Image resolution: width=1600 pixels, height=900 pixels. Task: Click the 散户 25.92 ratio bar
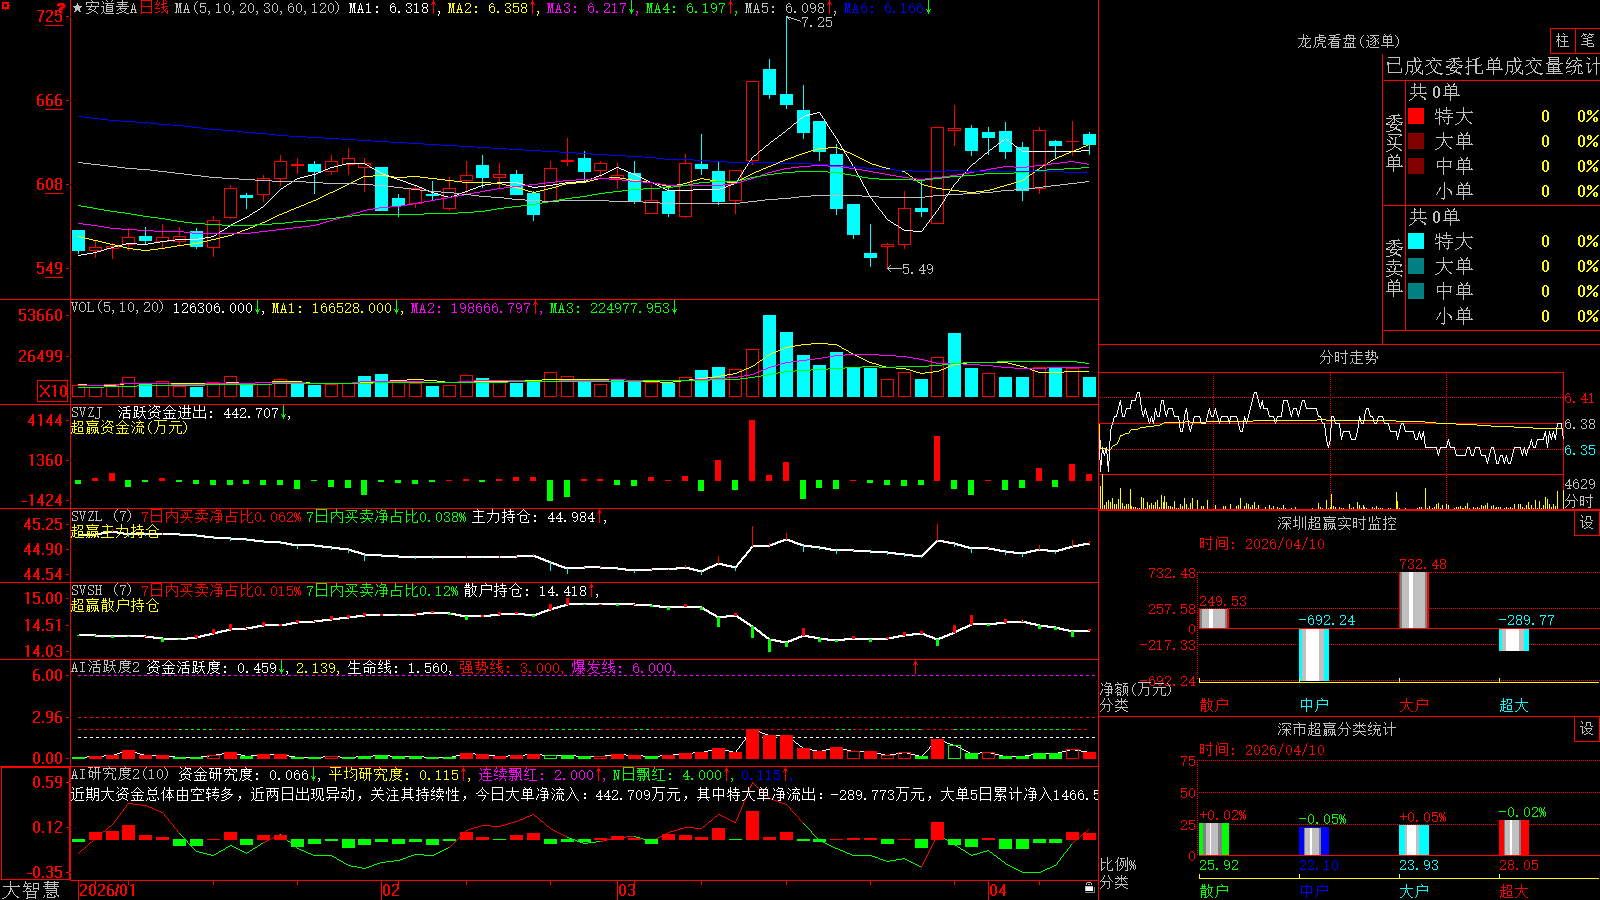point(1213,839)
